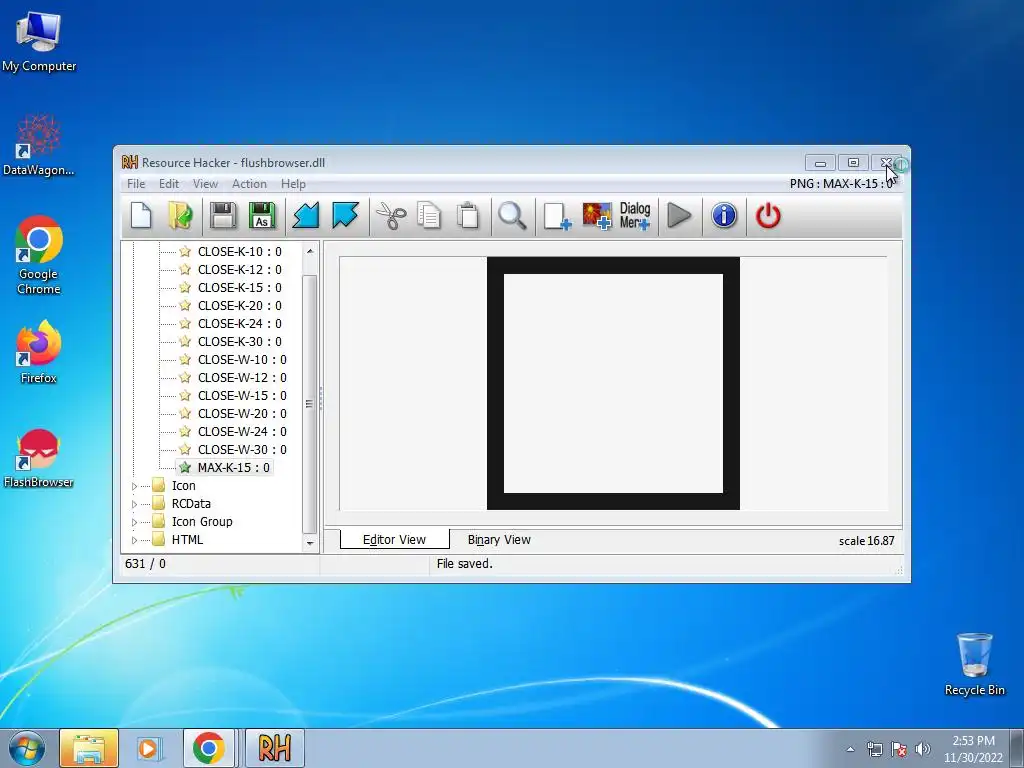Image resolution: width=1024 pixels, height=768 pixels.
Task: Click the blue down-left arrow import icon
Action: click(x=306, y=216)
